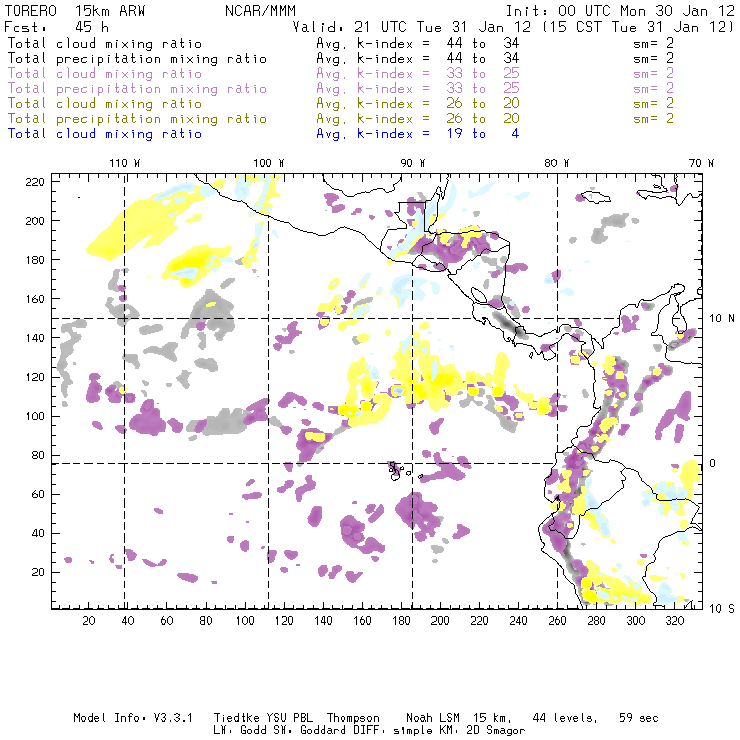This screenshot has height=740, width=740.
Task: Click the "Model Info: V3.3.1" footer text
Action: click(x=133, y=718)
